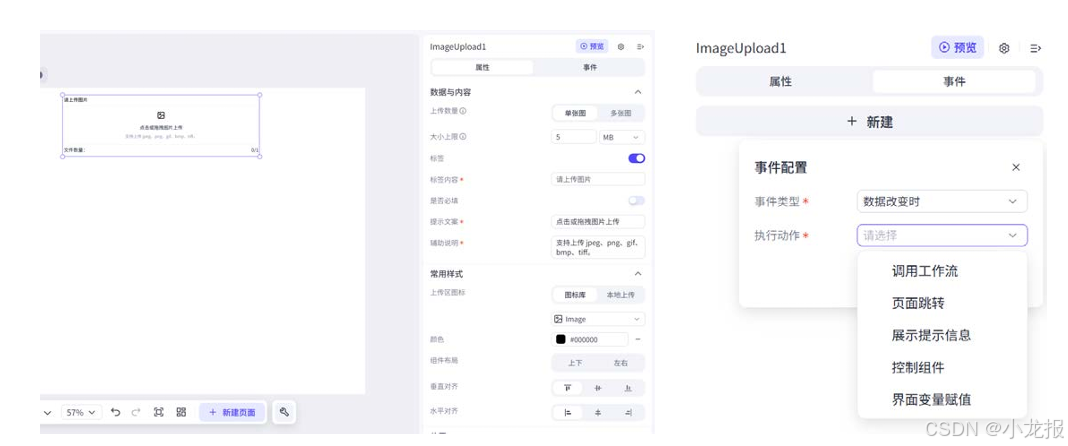The image size is (1068, 446).
Task: Click the wrench tool button
Action: coord(284,412)
